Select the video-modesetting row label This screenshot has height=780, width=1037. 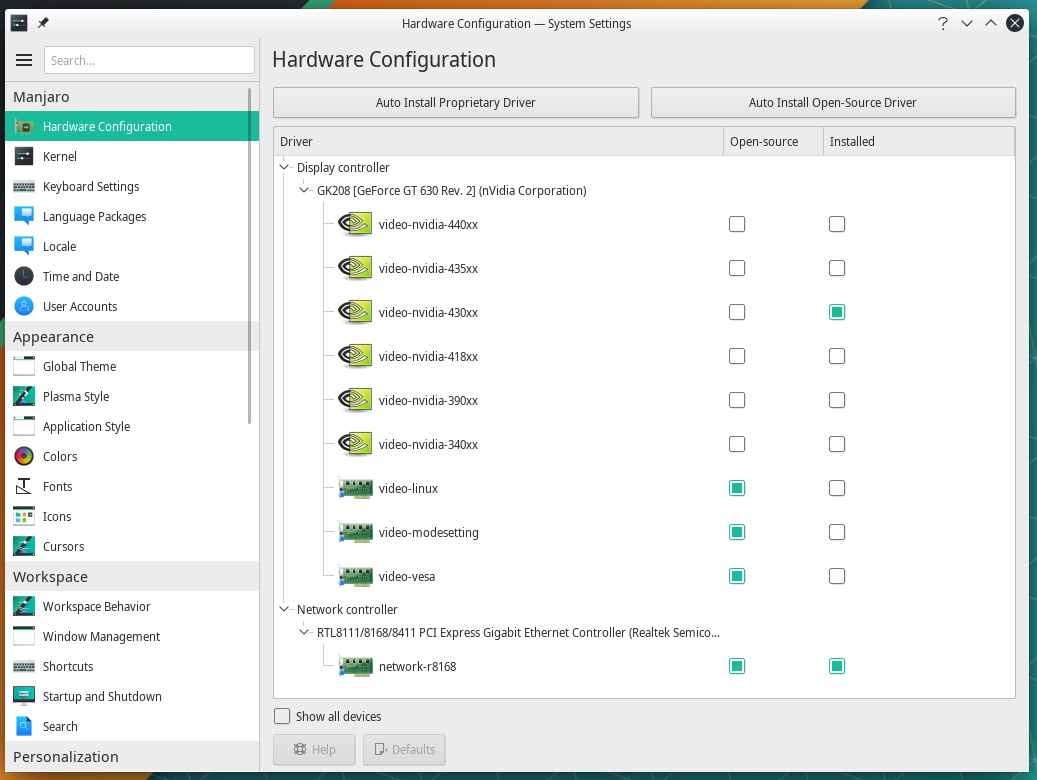click(429, 532)
